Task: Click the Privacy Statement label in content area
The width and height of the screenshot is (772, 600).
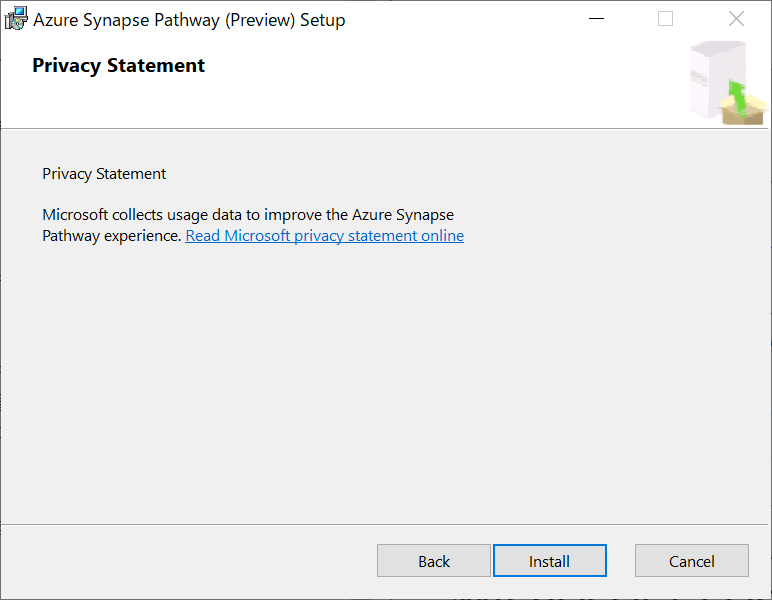Action: (x=104, y=174)
